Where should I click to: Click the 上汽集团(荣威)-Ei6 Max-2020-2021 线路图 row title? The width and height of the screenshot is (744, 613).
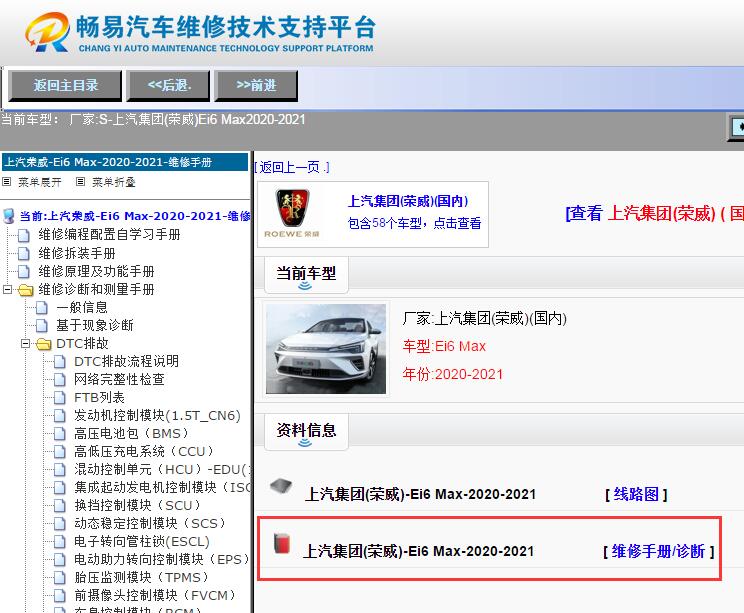420,494
